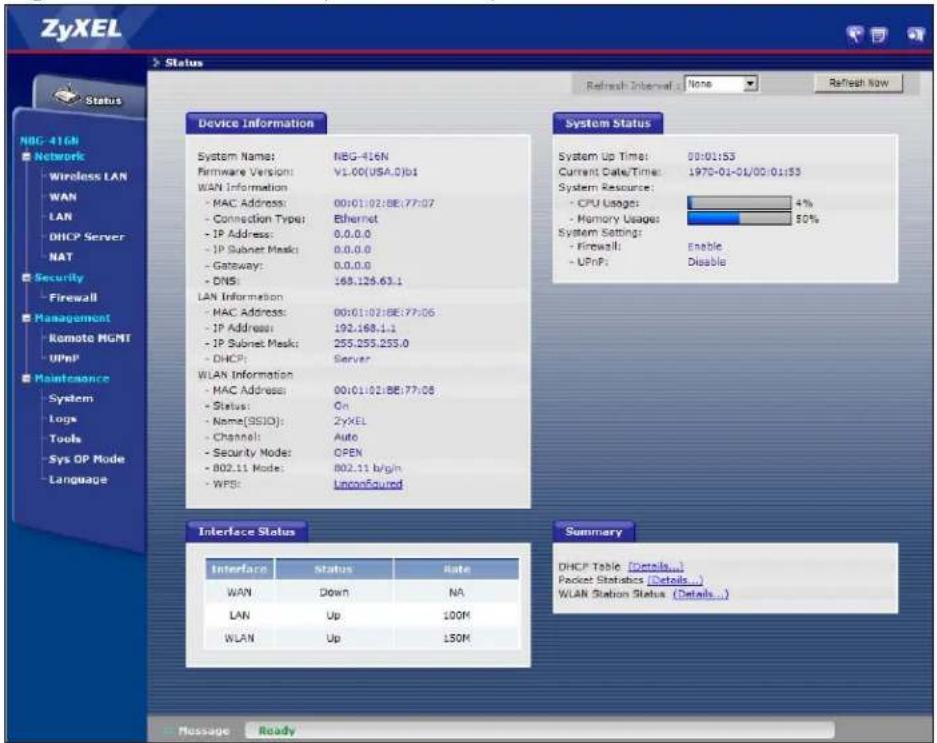Open the setup wizard icon in header
The image size is (937, 743).
click(856, 35)
